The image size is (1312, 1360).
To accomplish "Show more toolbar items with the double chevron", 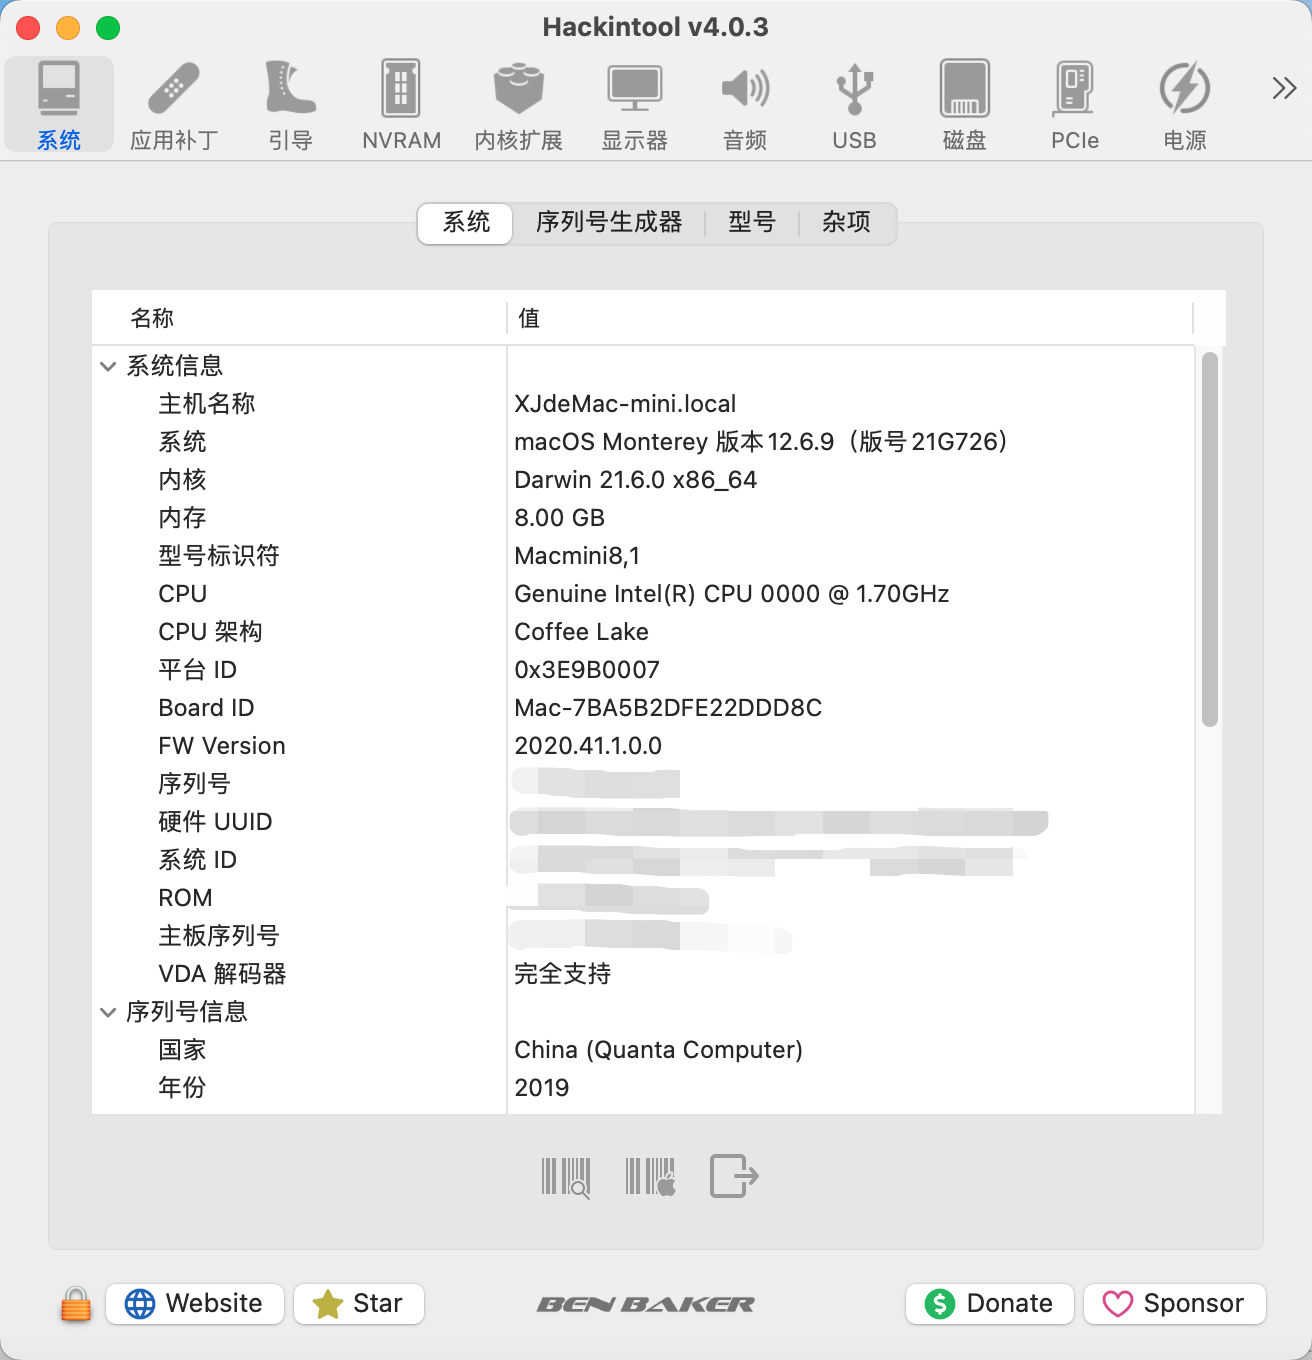I will click(x=1284, y=89).
